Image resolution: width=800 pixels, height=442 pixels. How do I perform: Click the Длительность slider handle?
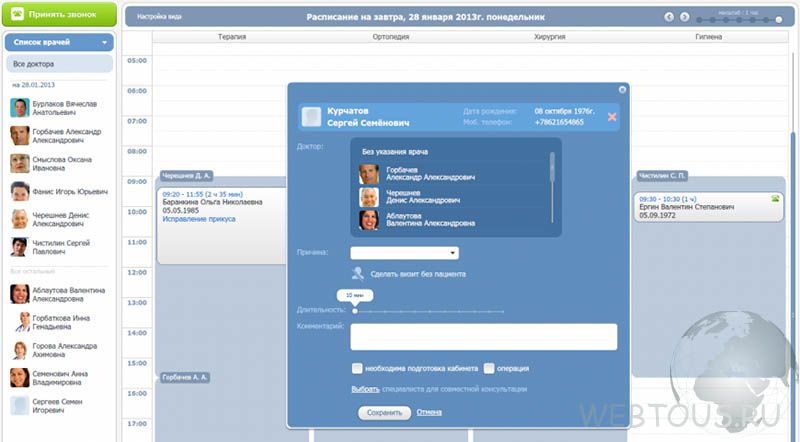click(x=355, y=311)
